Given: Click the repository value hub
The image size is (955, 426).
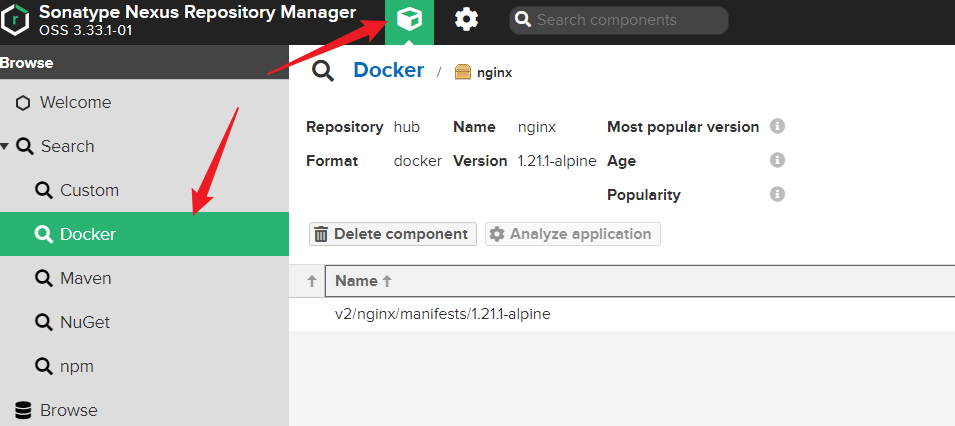Looking at the screenshot, I should pos(407,127).
